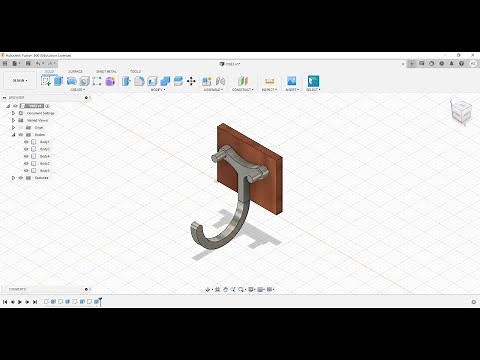This screenshot has width=480, height=360.
Task: Open the job status icon
Action: [x=442, y=63]
